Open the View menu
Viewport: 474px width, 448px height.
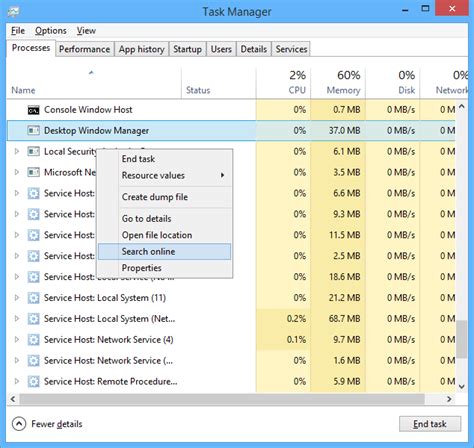(86, 31)
